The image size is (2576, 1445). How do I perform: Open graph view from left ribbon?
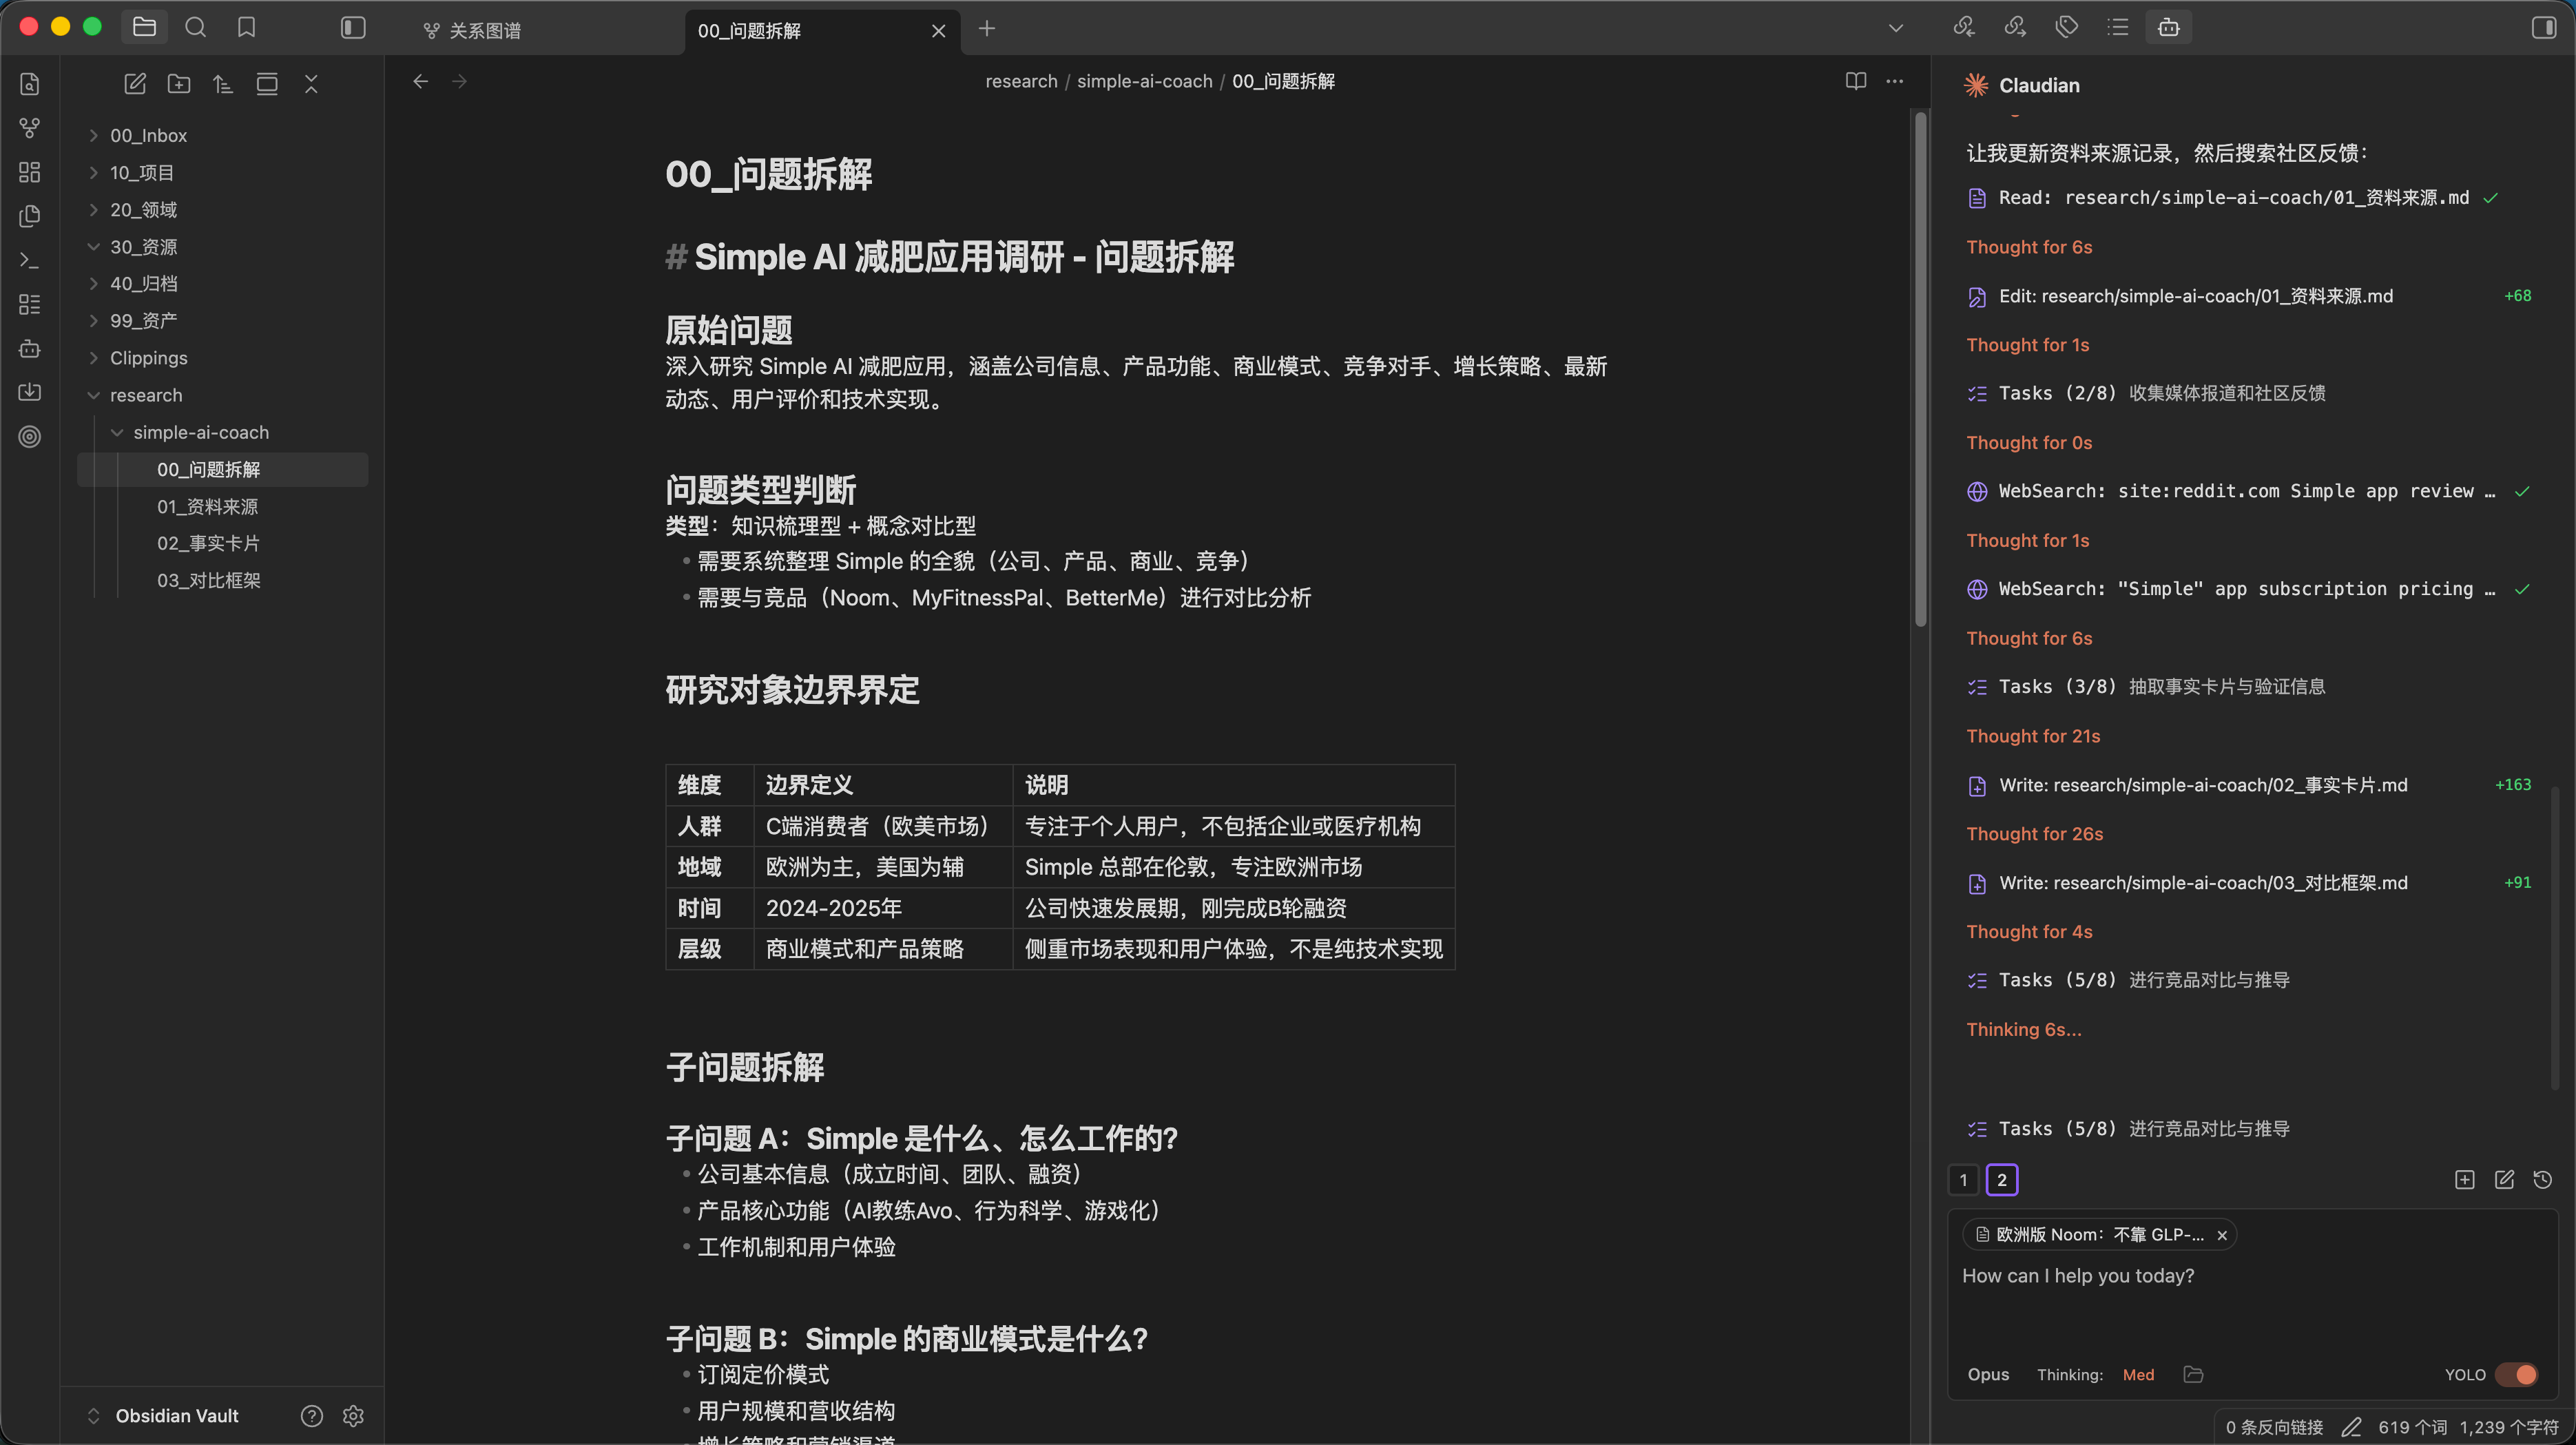click(30, 128)
